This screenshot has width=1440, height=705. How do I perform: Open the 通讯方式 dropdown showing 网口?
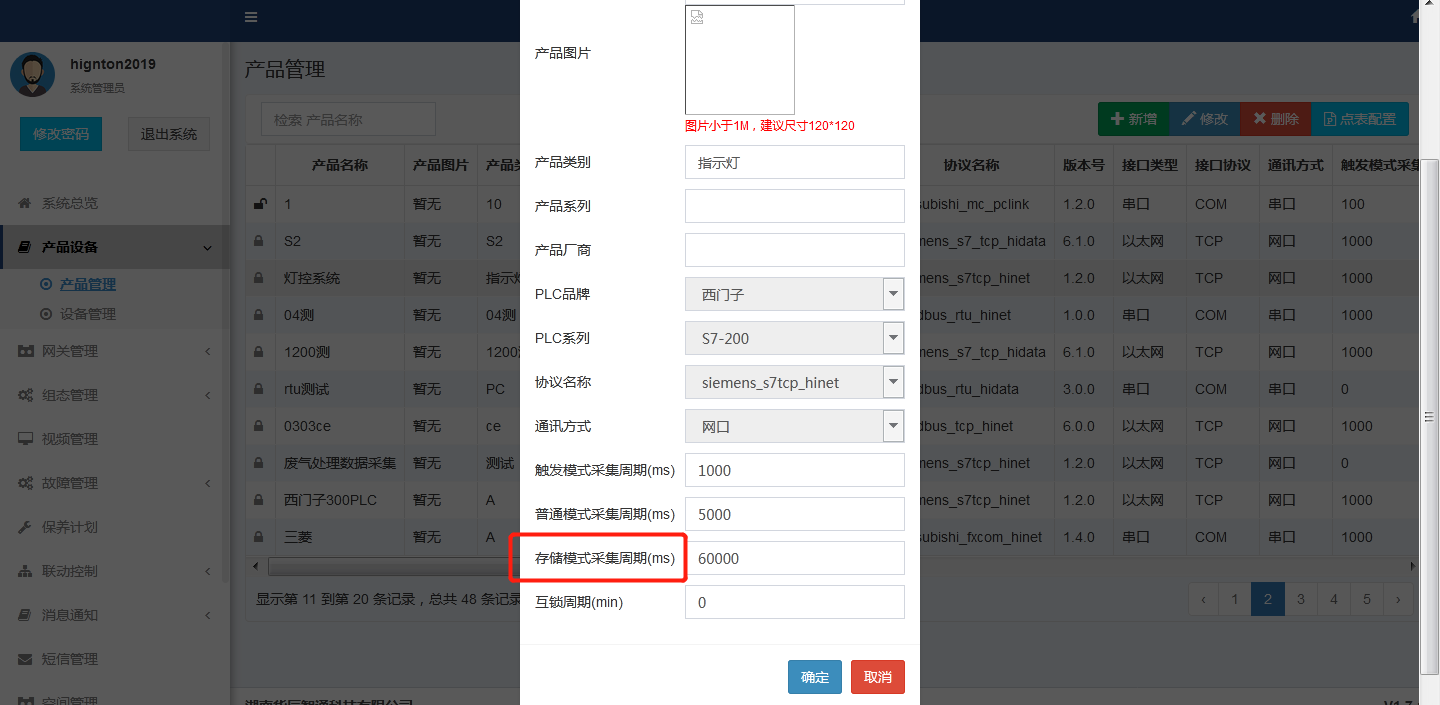[x=893, y=426]
